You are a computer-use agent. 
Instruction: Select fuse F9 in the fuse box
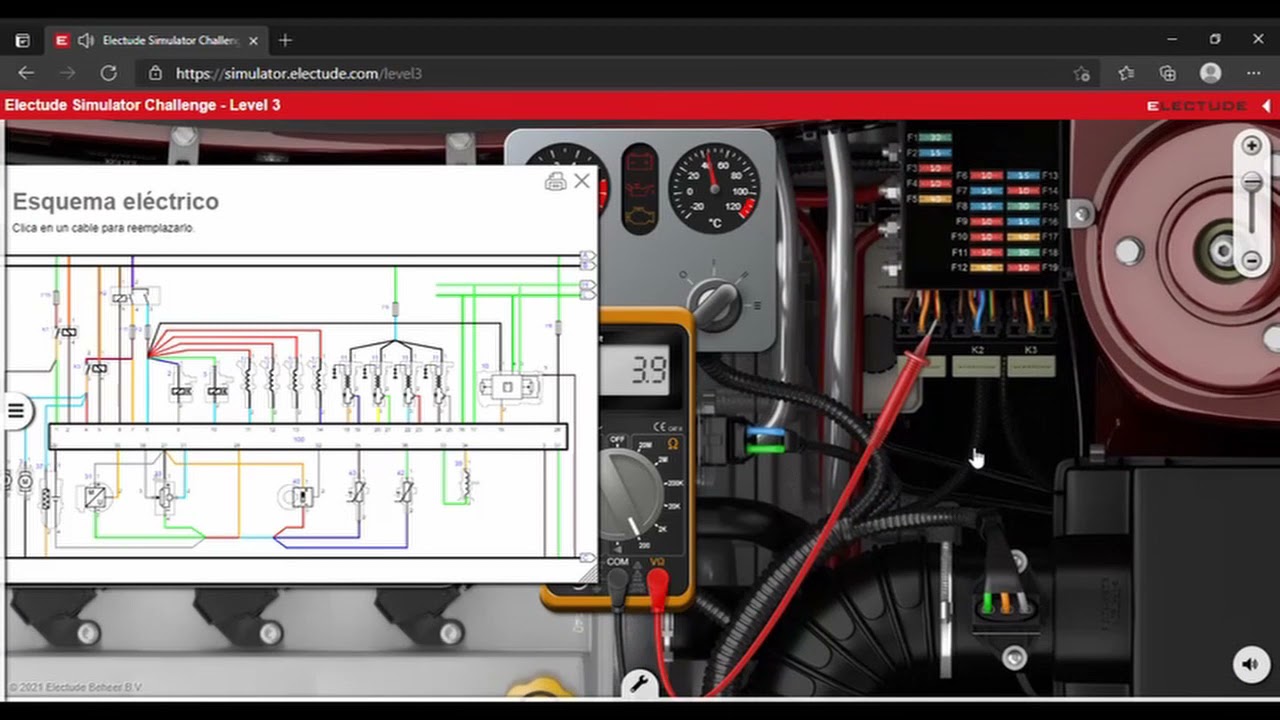pos(986,221)
